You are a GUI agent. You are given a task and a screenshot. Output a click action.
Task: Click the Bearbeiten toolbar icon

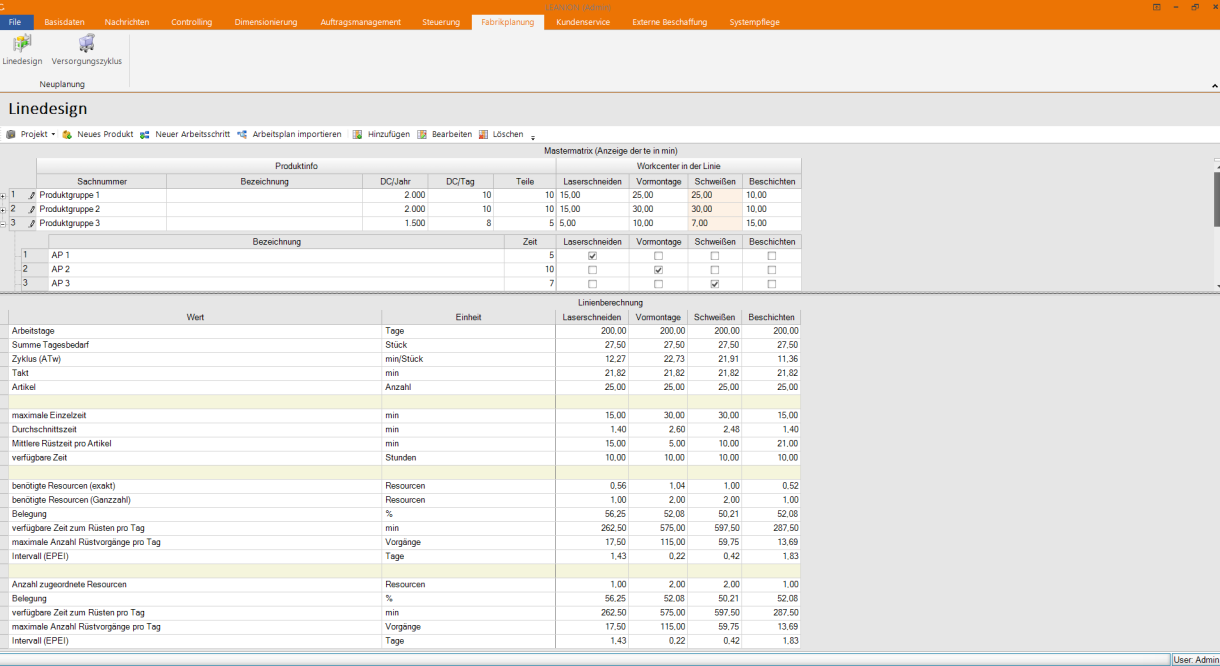422,134
